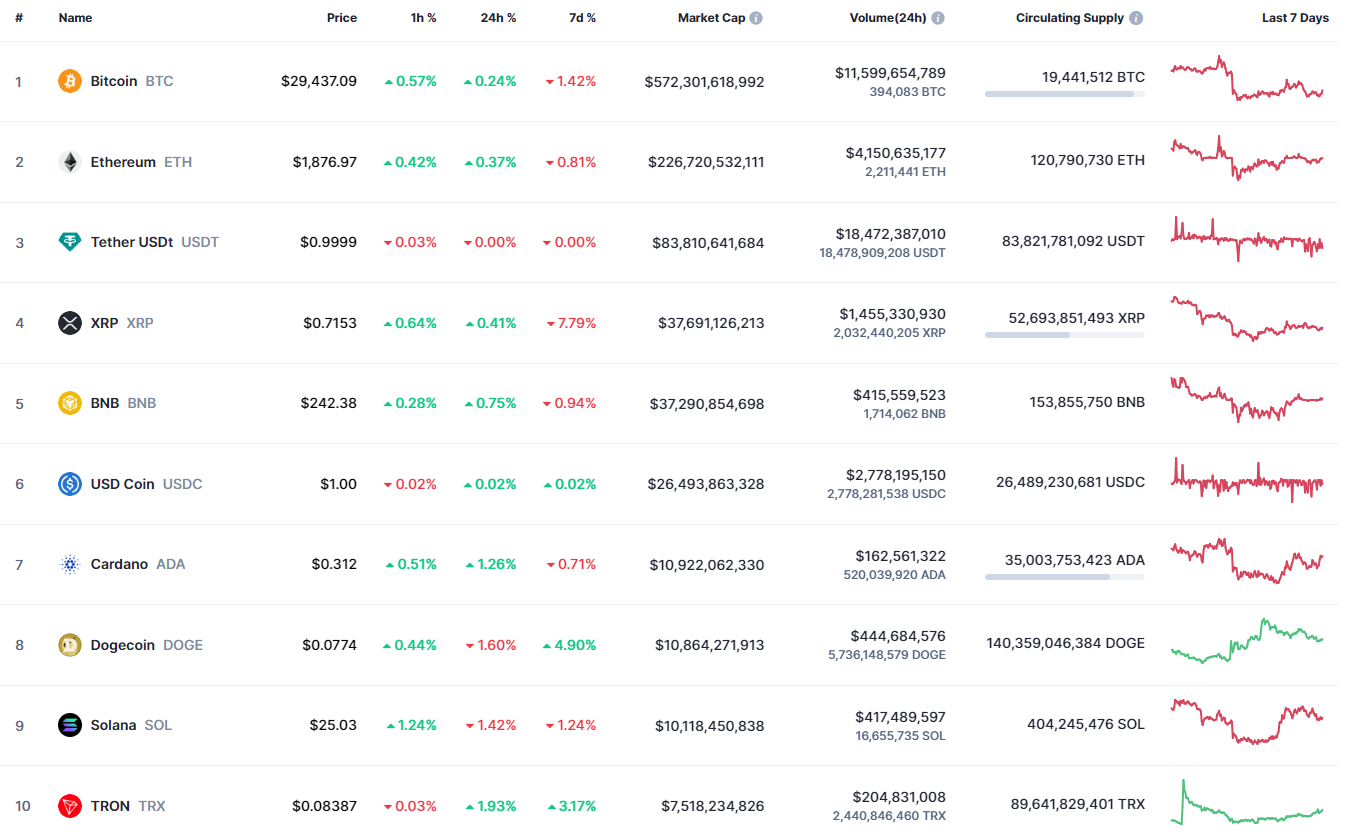The width and height of the screenshot is (1363, 838).
Task: Click the Ethereum ETH logo icon
Action: pos(68,161)
